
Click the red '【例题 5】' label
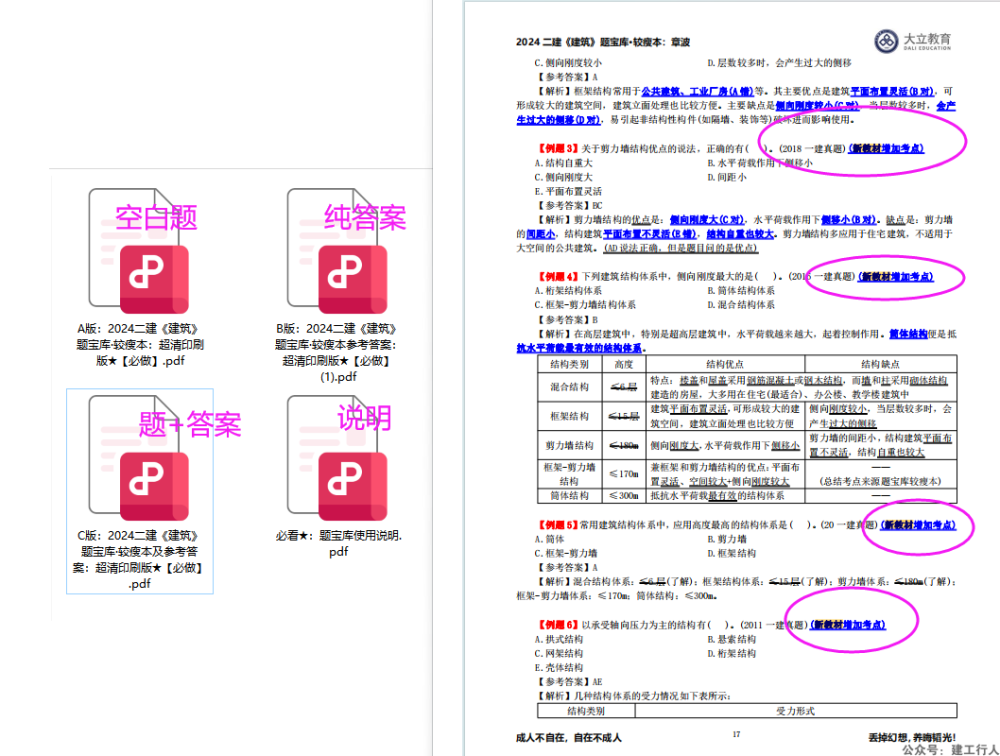(x=558, y=525)
